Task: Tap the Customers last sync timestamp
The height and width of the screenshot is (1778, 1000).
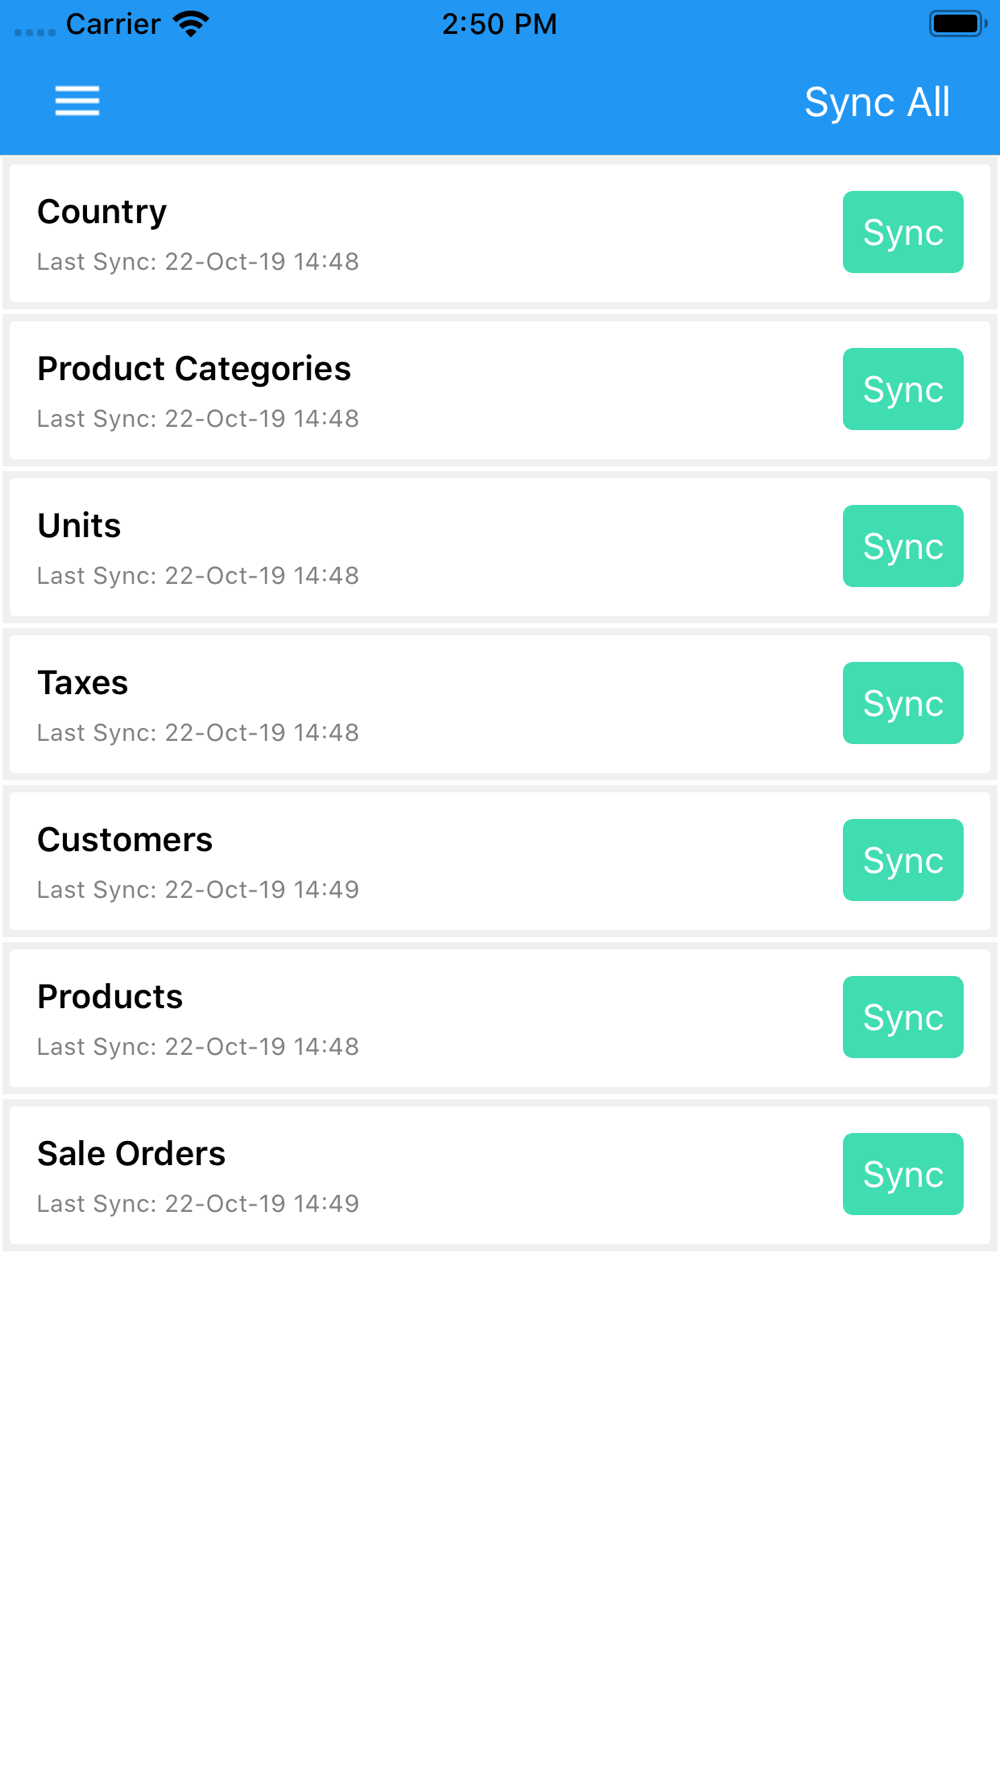Action: click(198, 890)
